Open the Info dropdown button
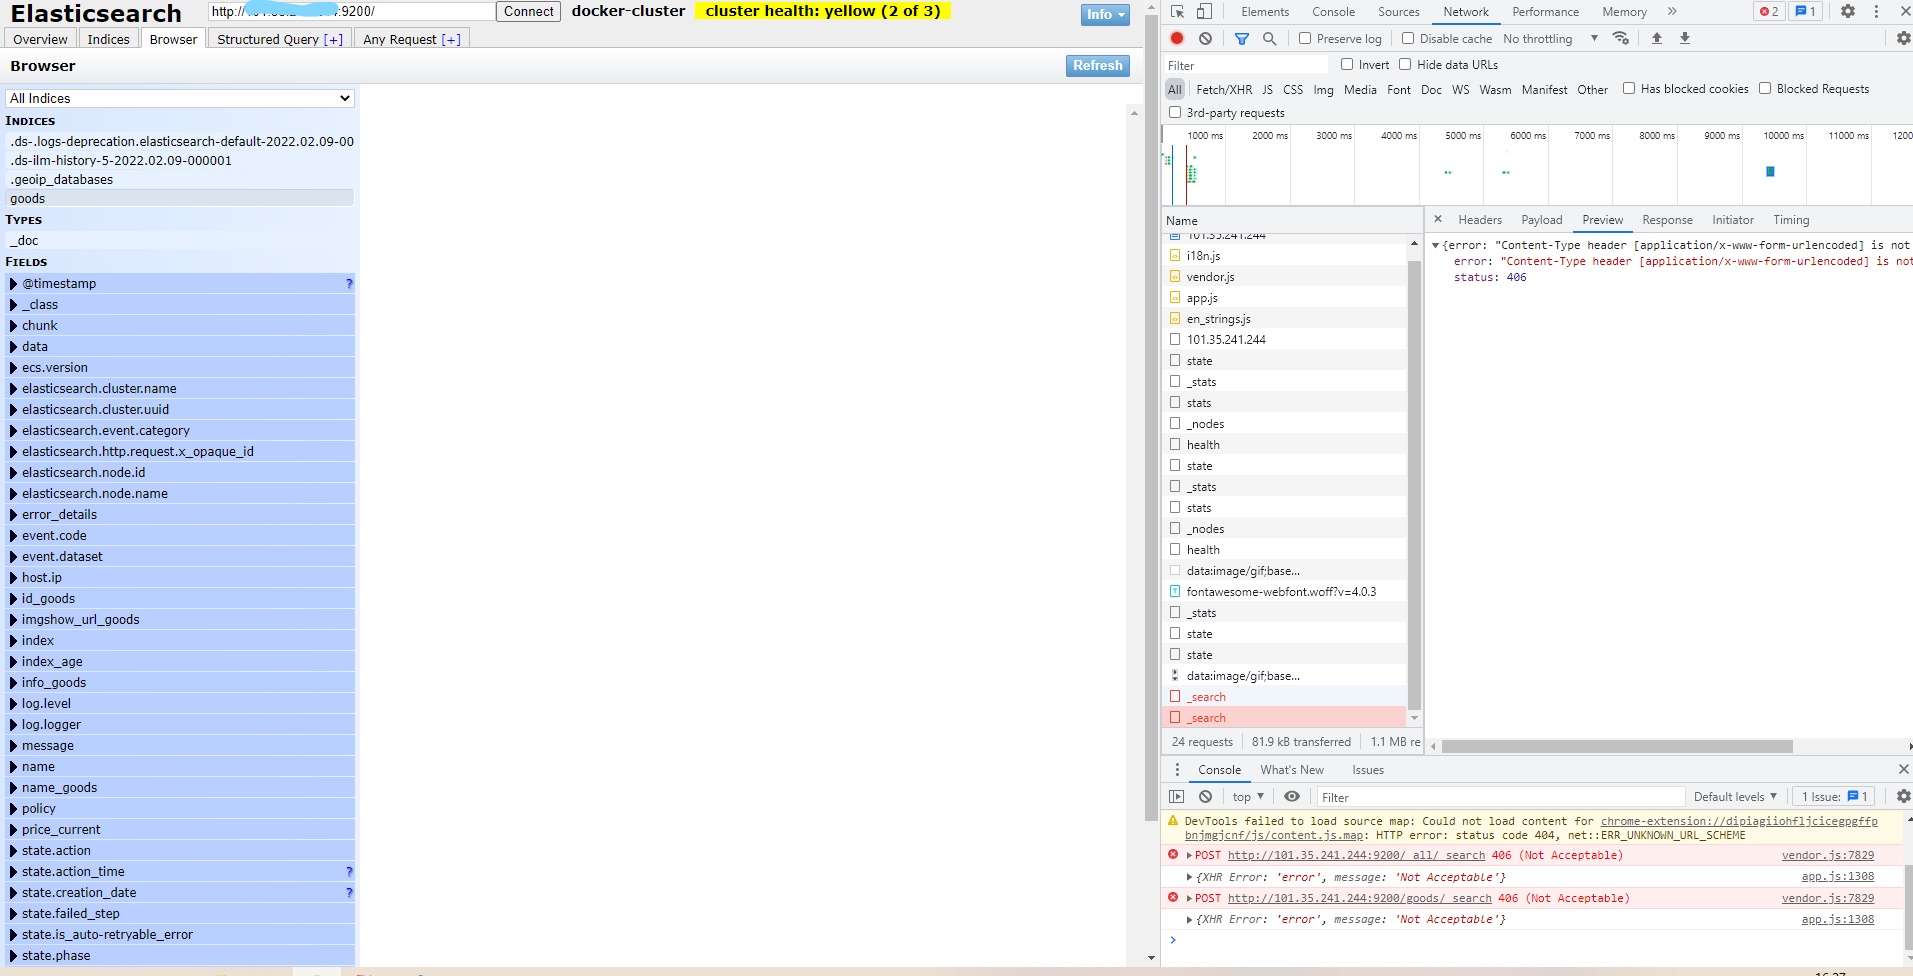Viewport: 1913px width, 976px height. click(x=1105, y=14)
